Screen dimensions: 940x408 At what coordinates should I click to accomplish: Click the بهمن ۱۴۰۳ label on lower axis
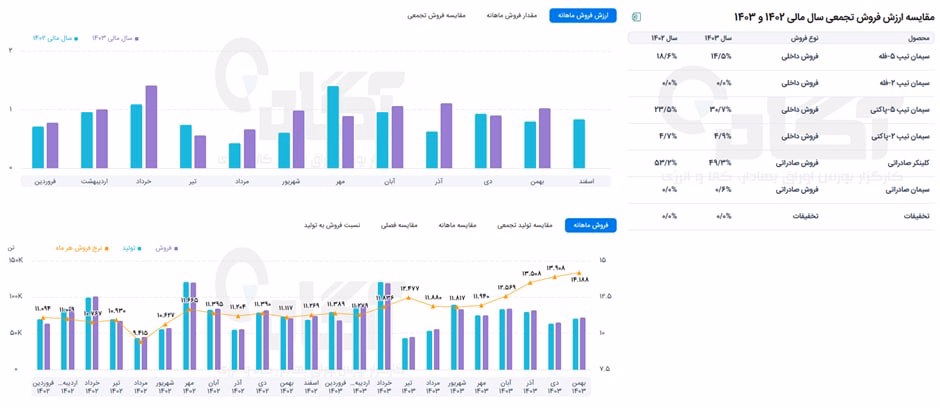579,386
